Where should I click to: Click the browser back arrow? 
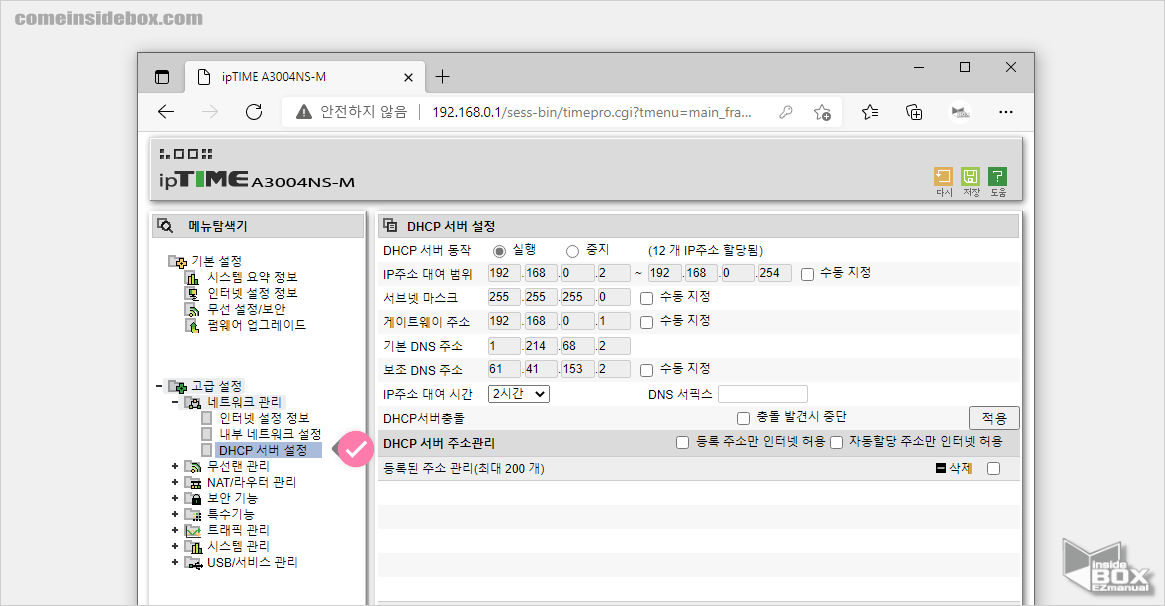pyautogui.click(x=166, y=112)
